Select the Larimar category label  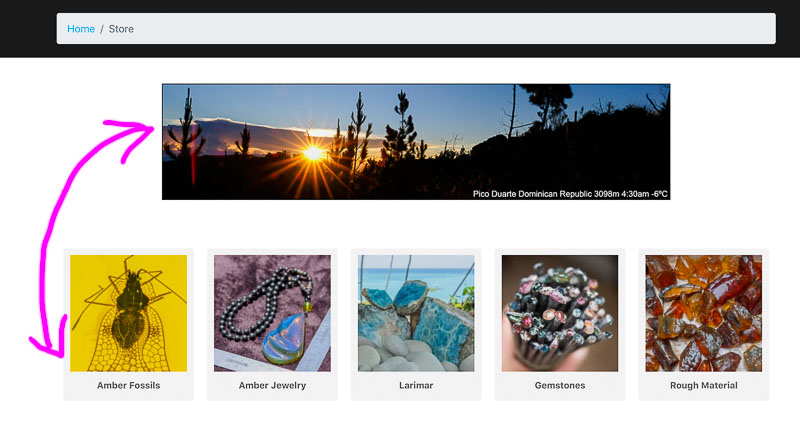(416, 386)
